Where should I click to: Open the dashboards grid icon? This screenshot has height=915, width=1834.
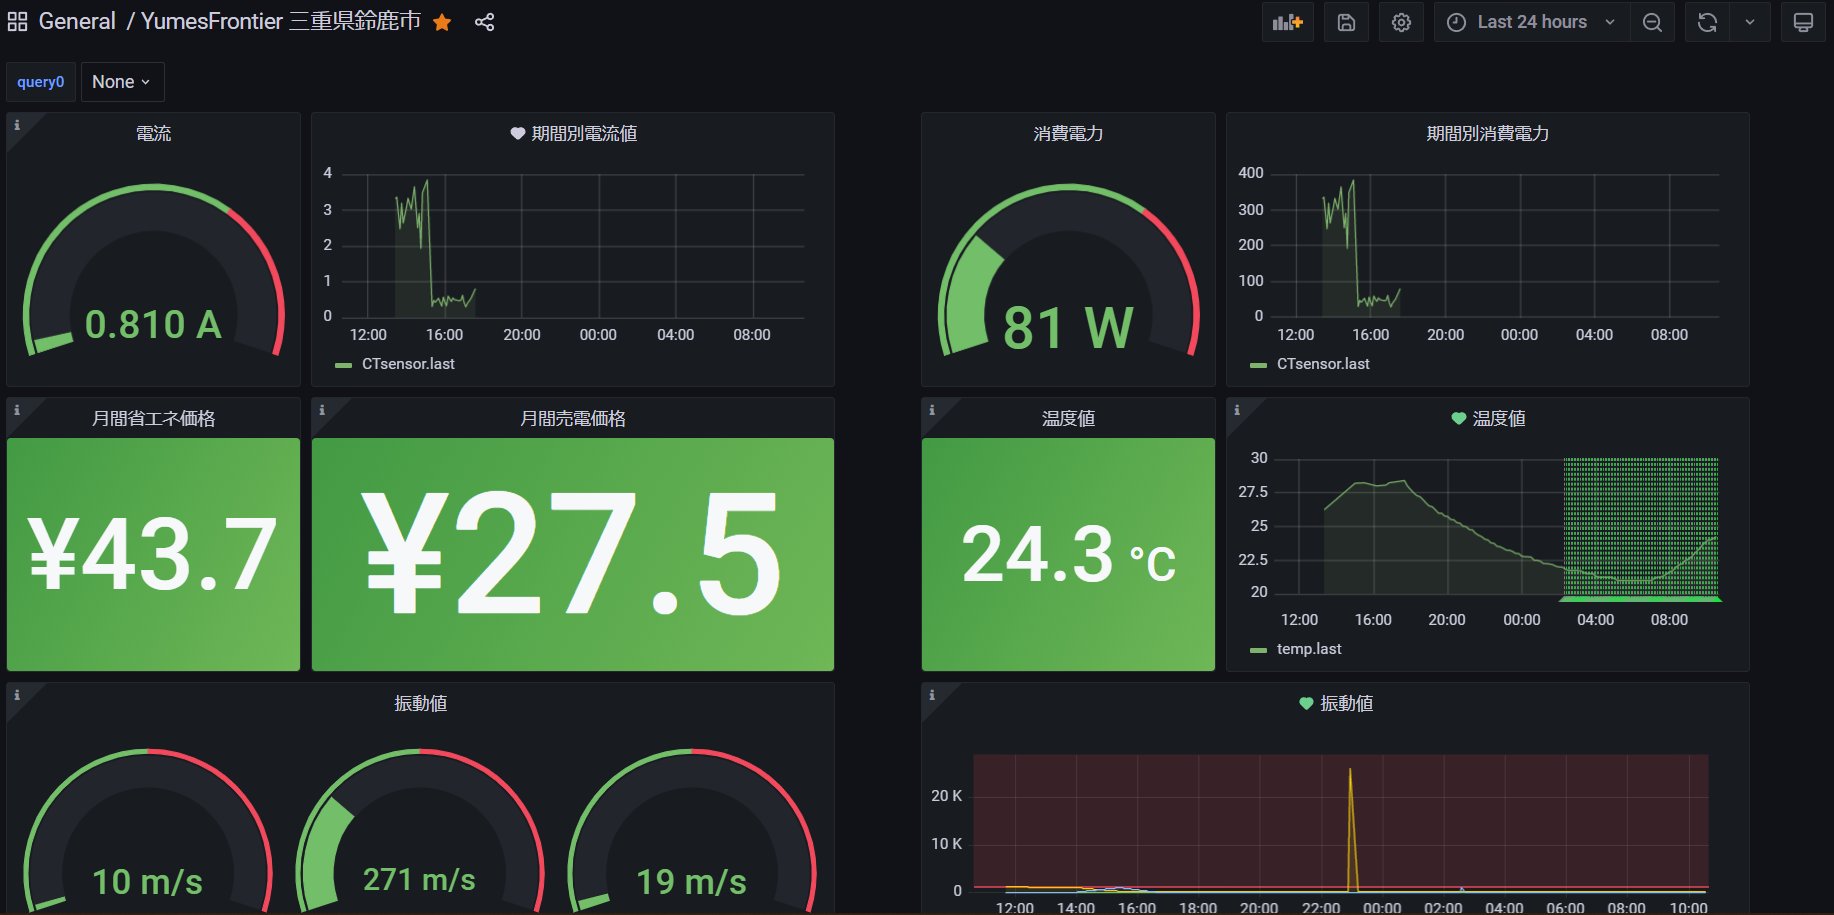(x=17, y=22)
